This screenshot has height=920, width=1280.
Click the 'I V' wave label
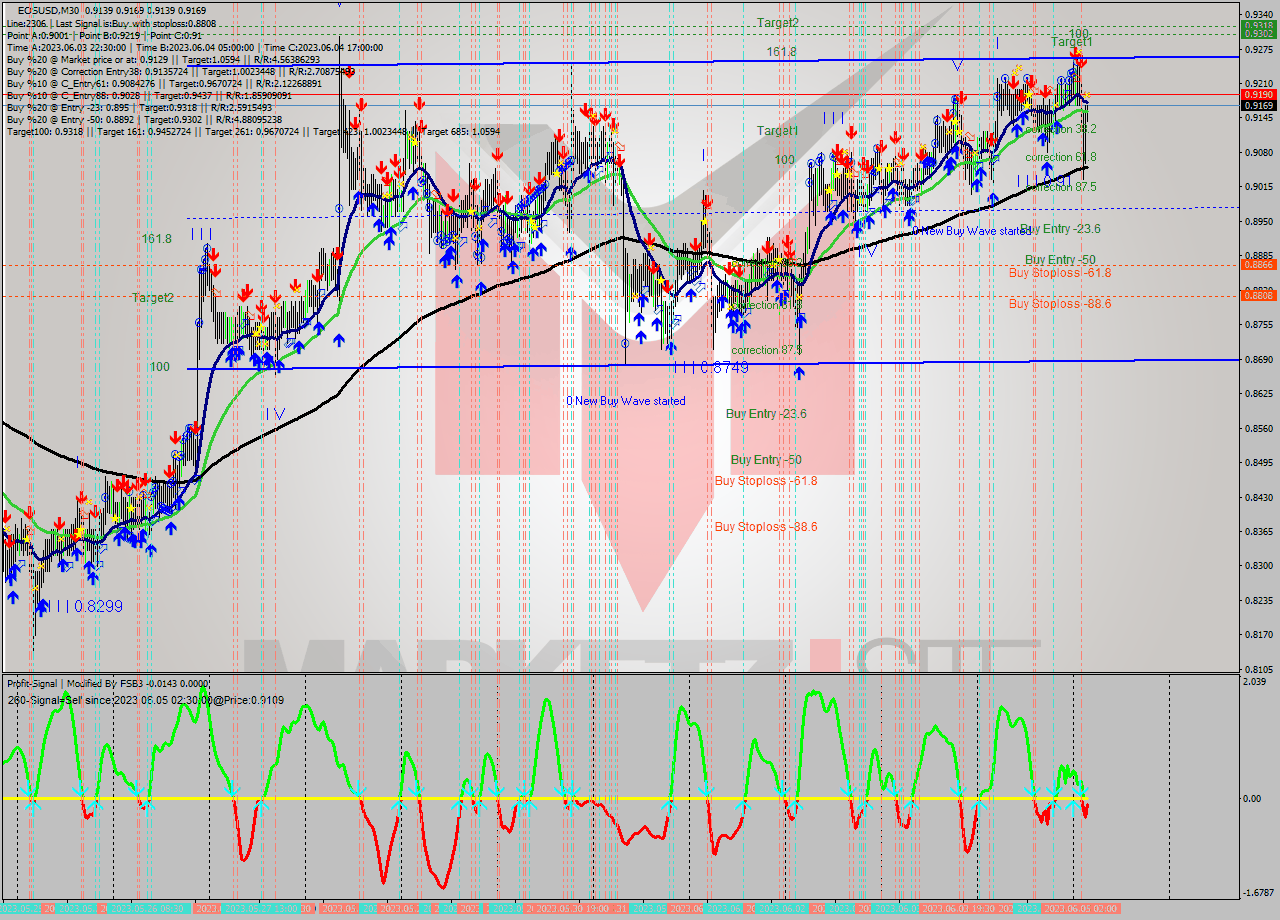[275, 413]
